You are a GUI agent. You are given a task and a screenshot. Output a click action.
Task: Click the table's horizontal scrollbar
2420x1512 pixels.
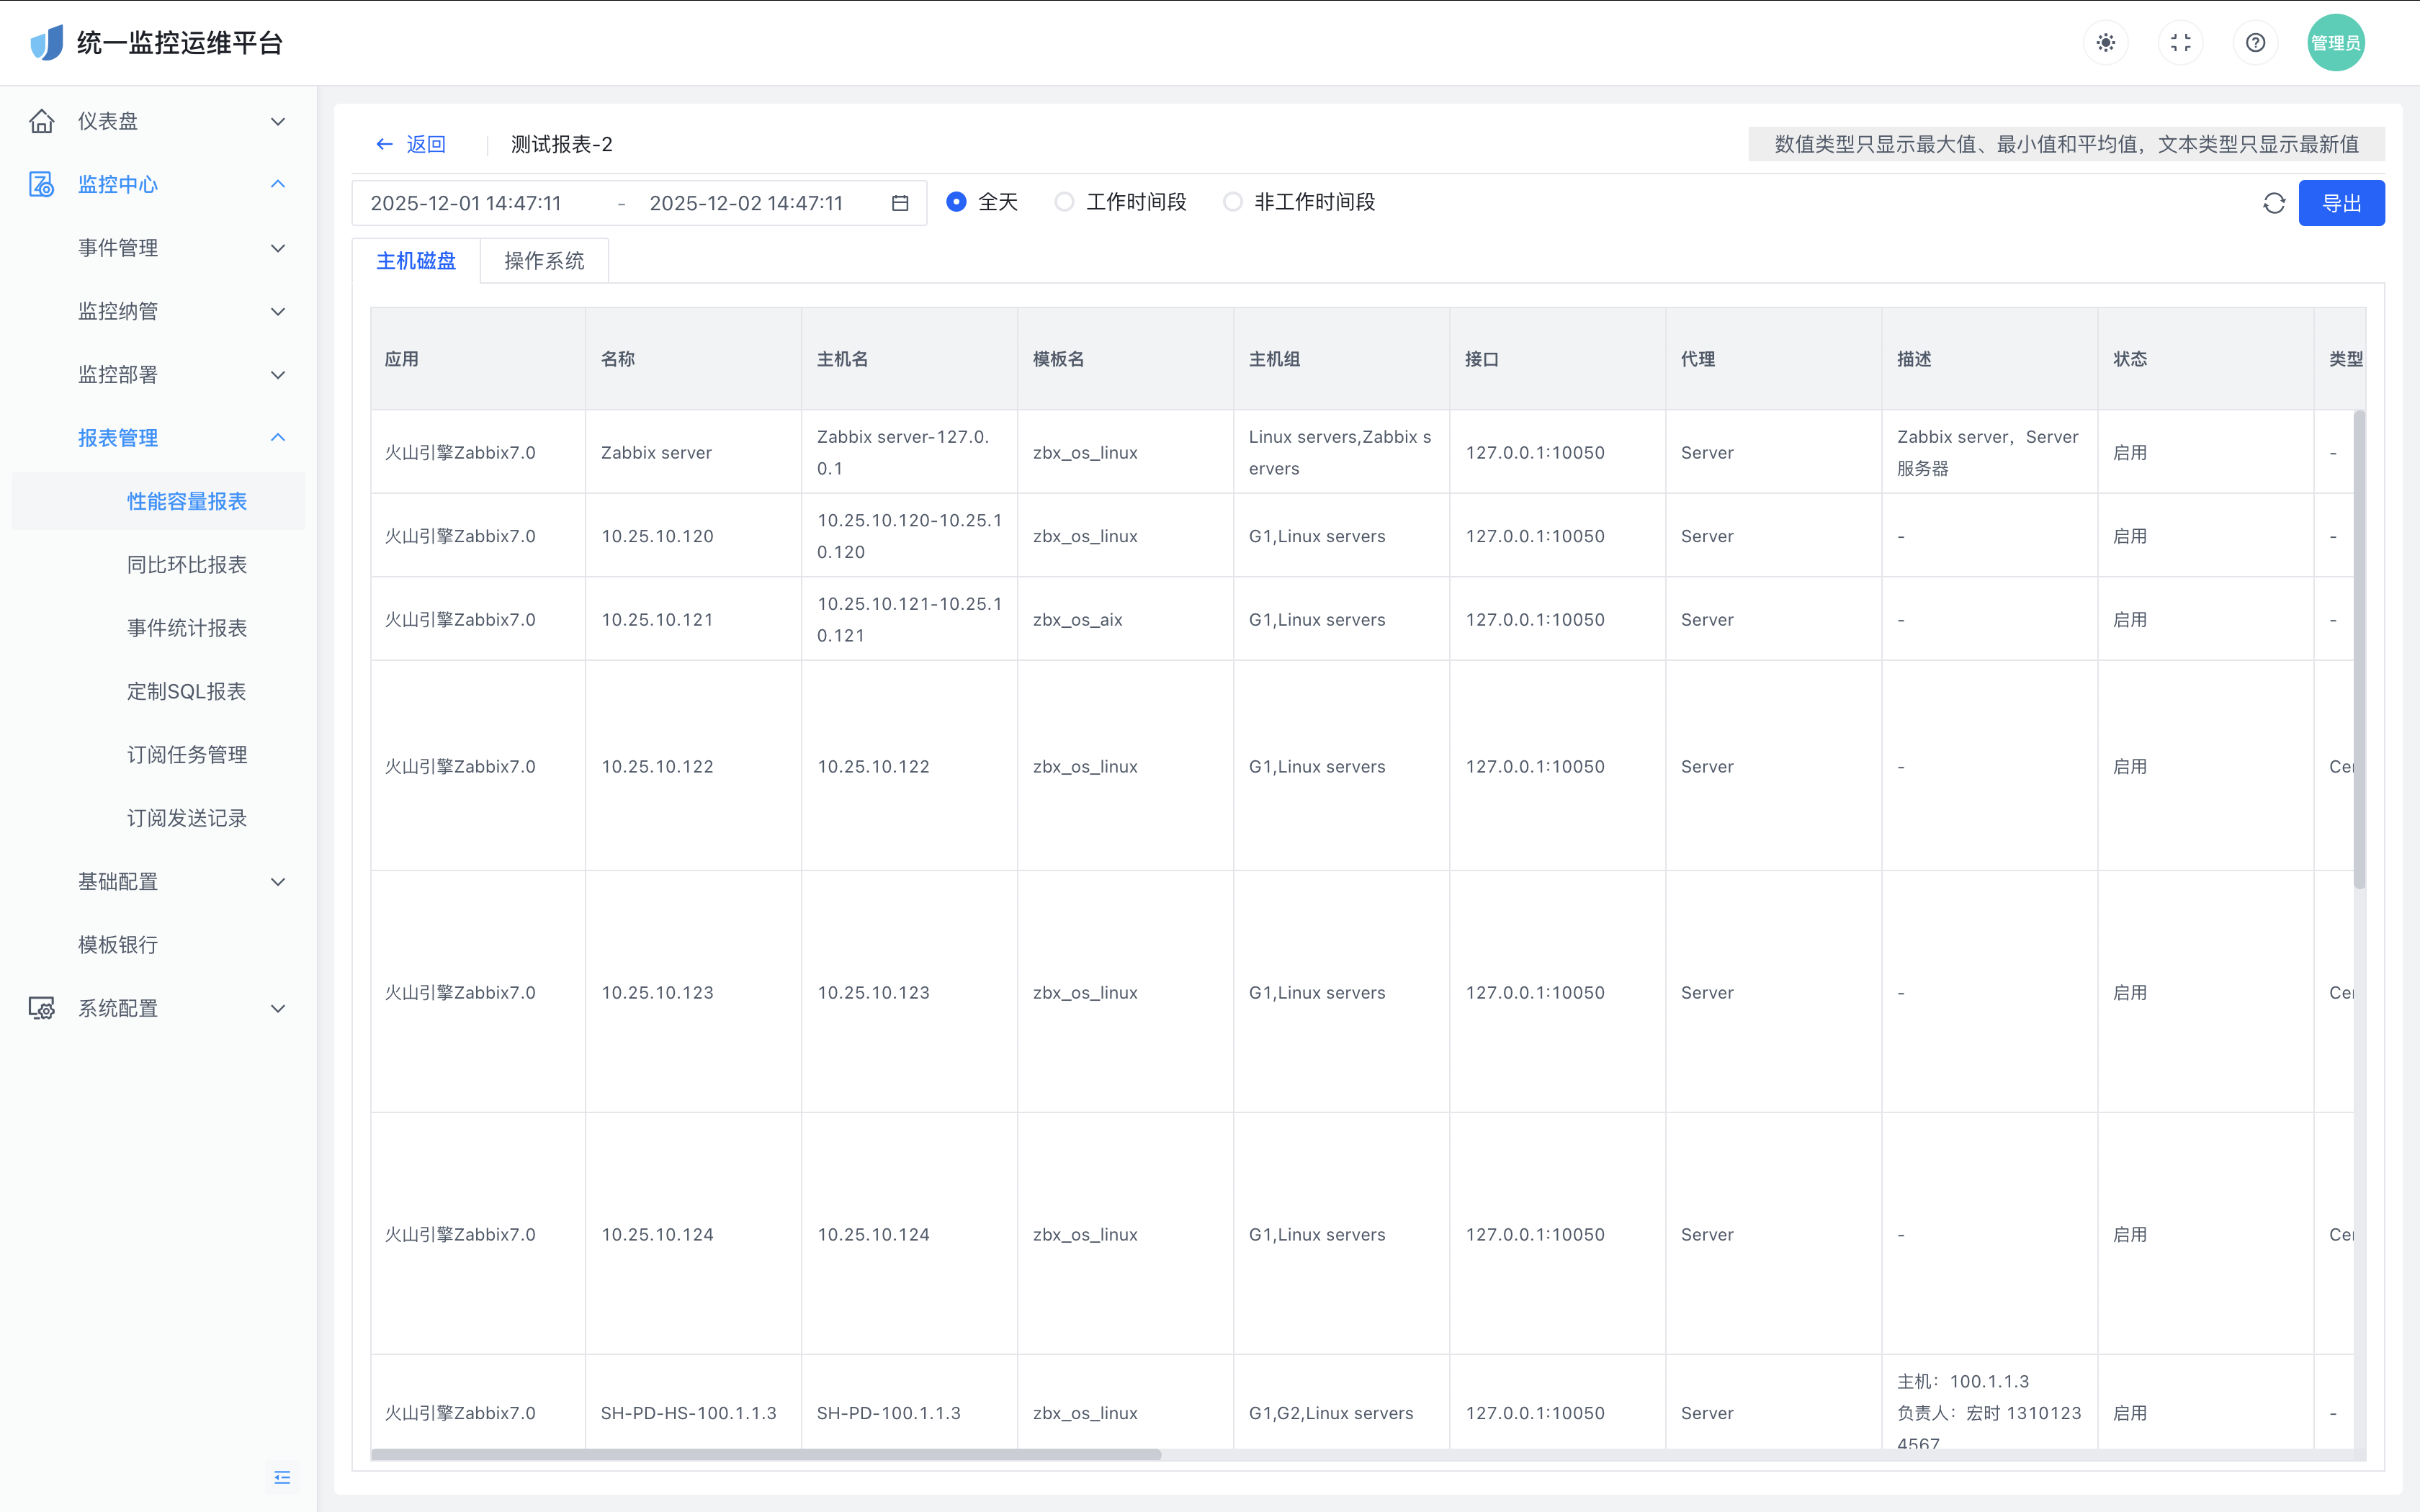pyautogui.click(x=766, y=1455)
